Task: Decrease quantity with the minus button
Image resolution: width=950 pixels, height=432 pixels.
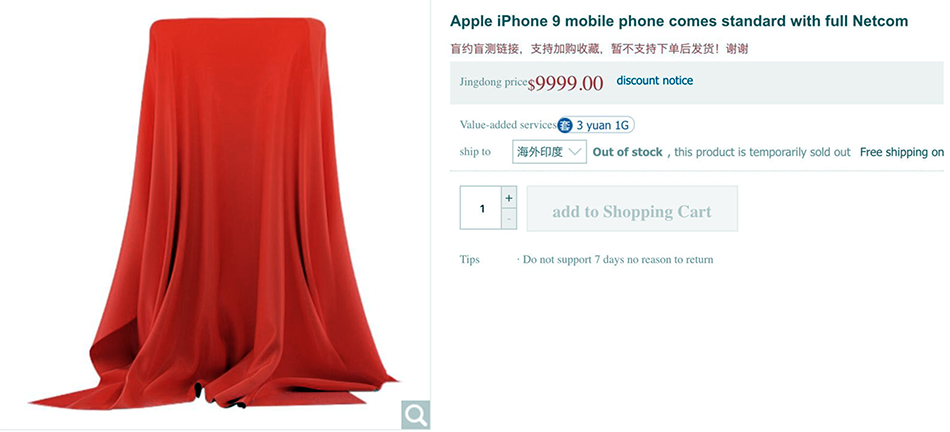Action: (x=509, y=219)
